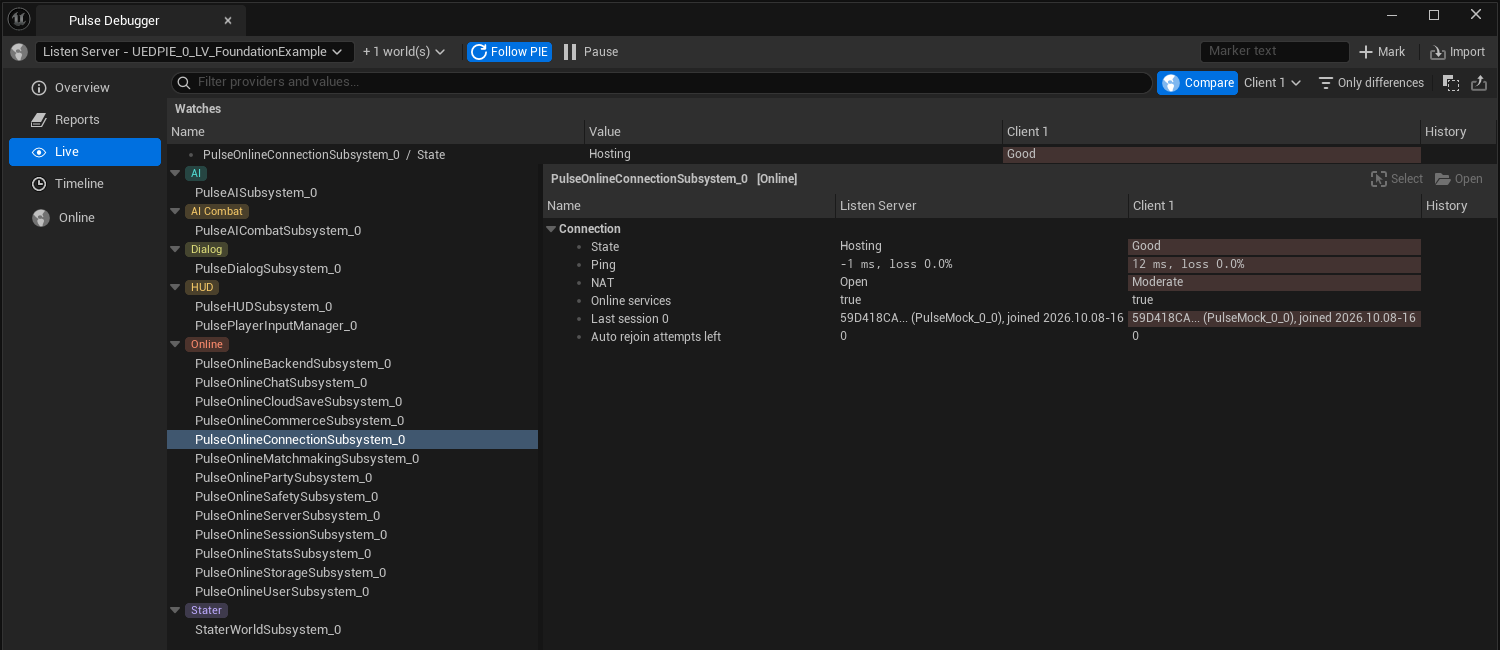Select the Live page in sidebar
Image resolution: width=1500 pixels, height=650 pixels.
85,152
